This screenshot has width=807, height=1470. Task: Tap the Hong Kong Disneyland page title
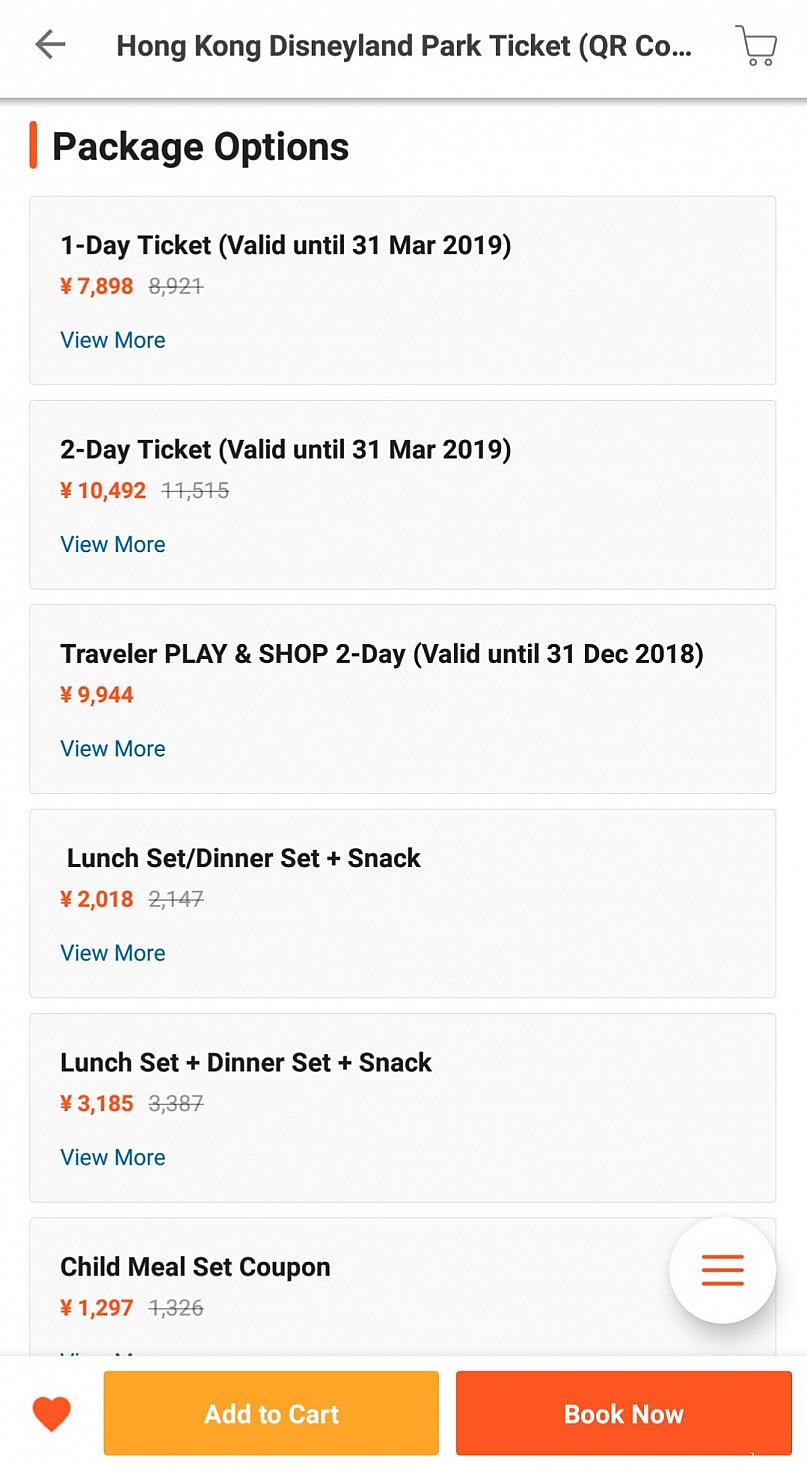tap(404, 46)
